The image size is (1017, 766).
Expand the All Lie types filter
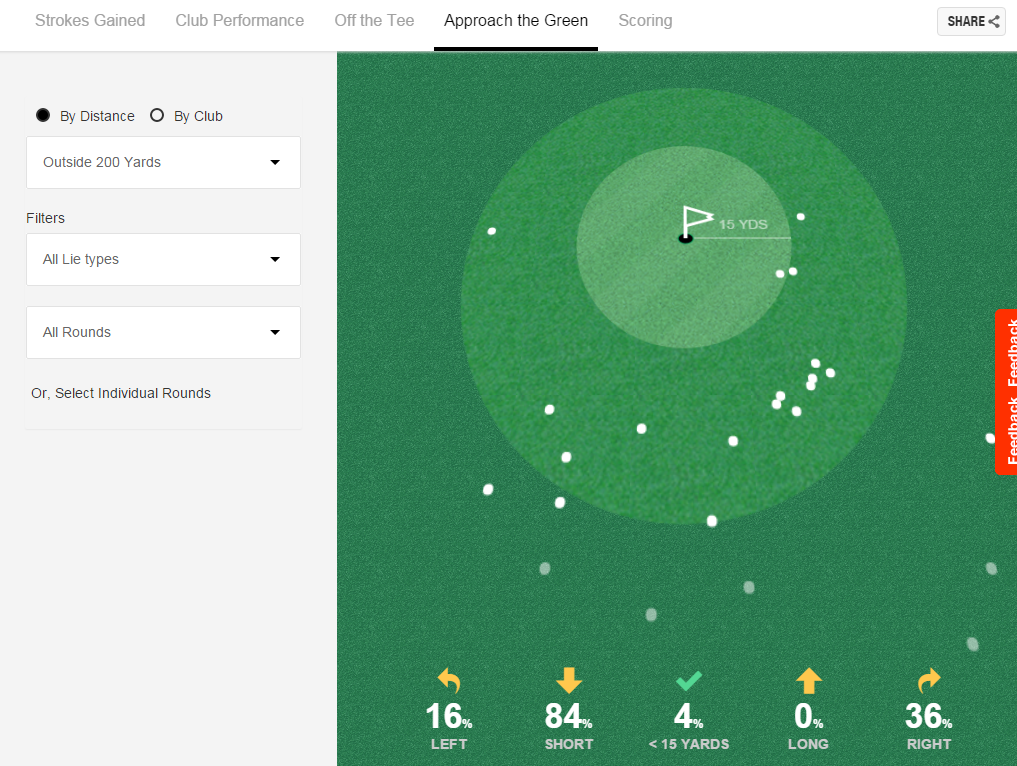click(x=163, y=259)
